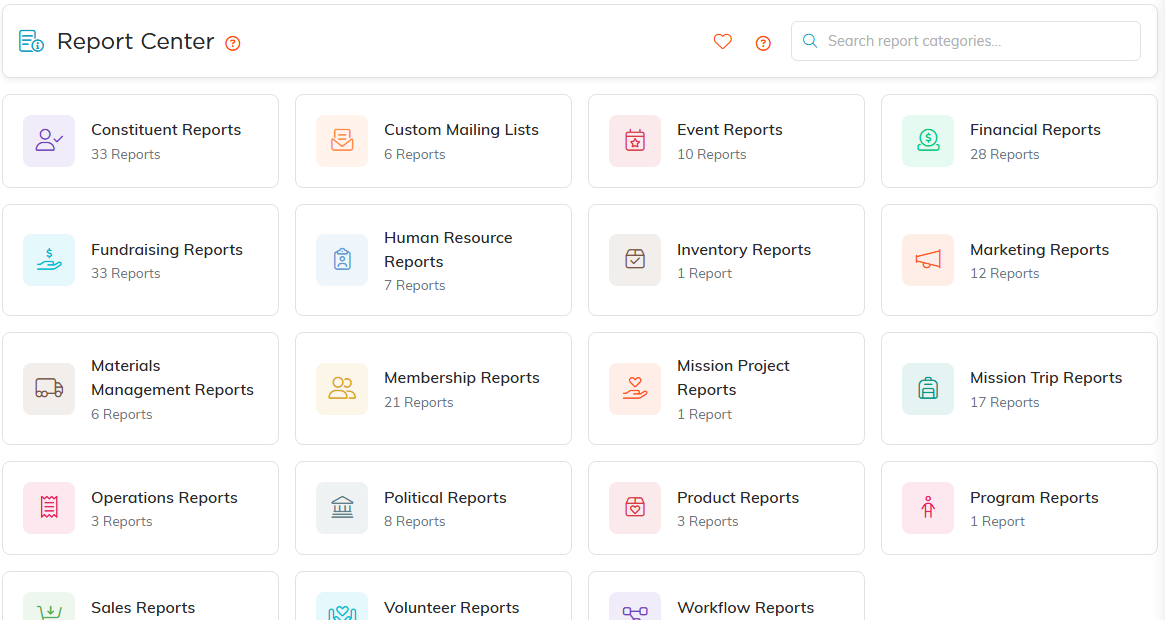
Task: Click '12 Reports' under Marketing Reports
Action: [x=1005, y=274]
